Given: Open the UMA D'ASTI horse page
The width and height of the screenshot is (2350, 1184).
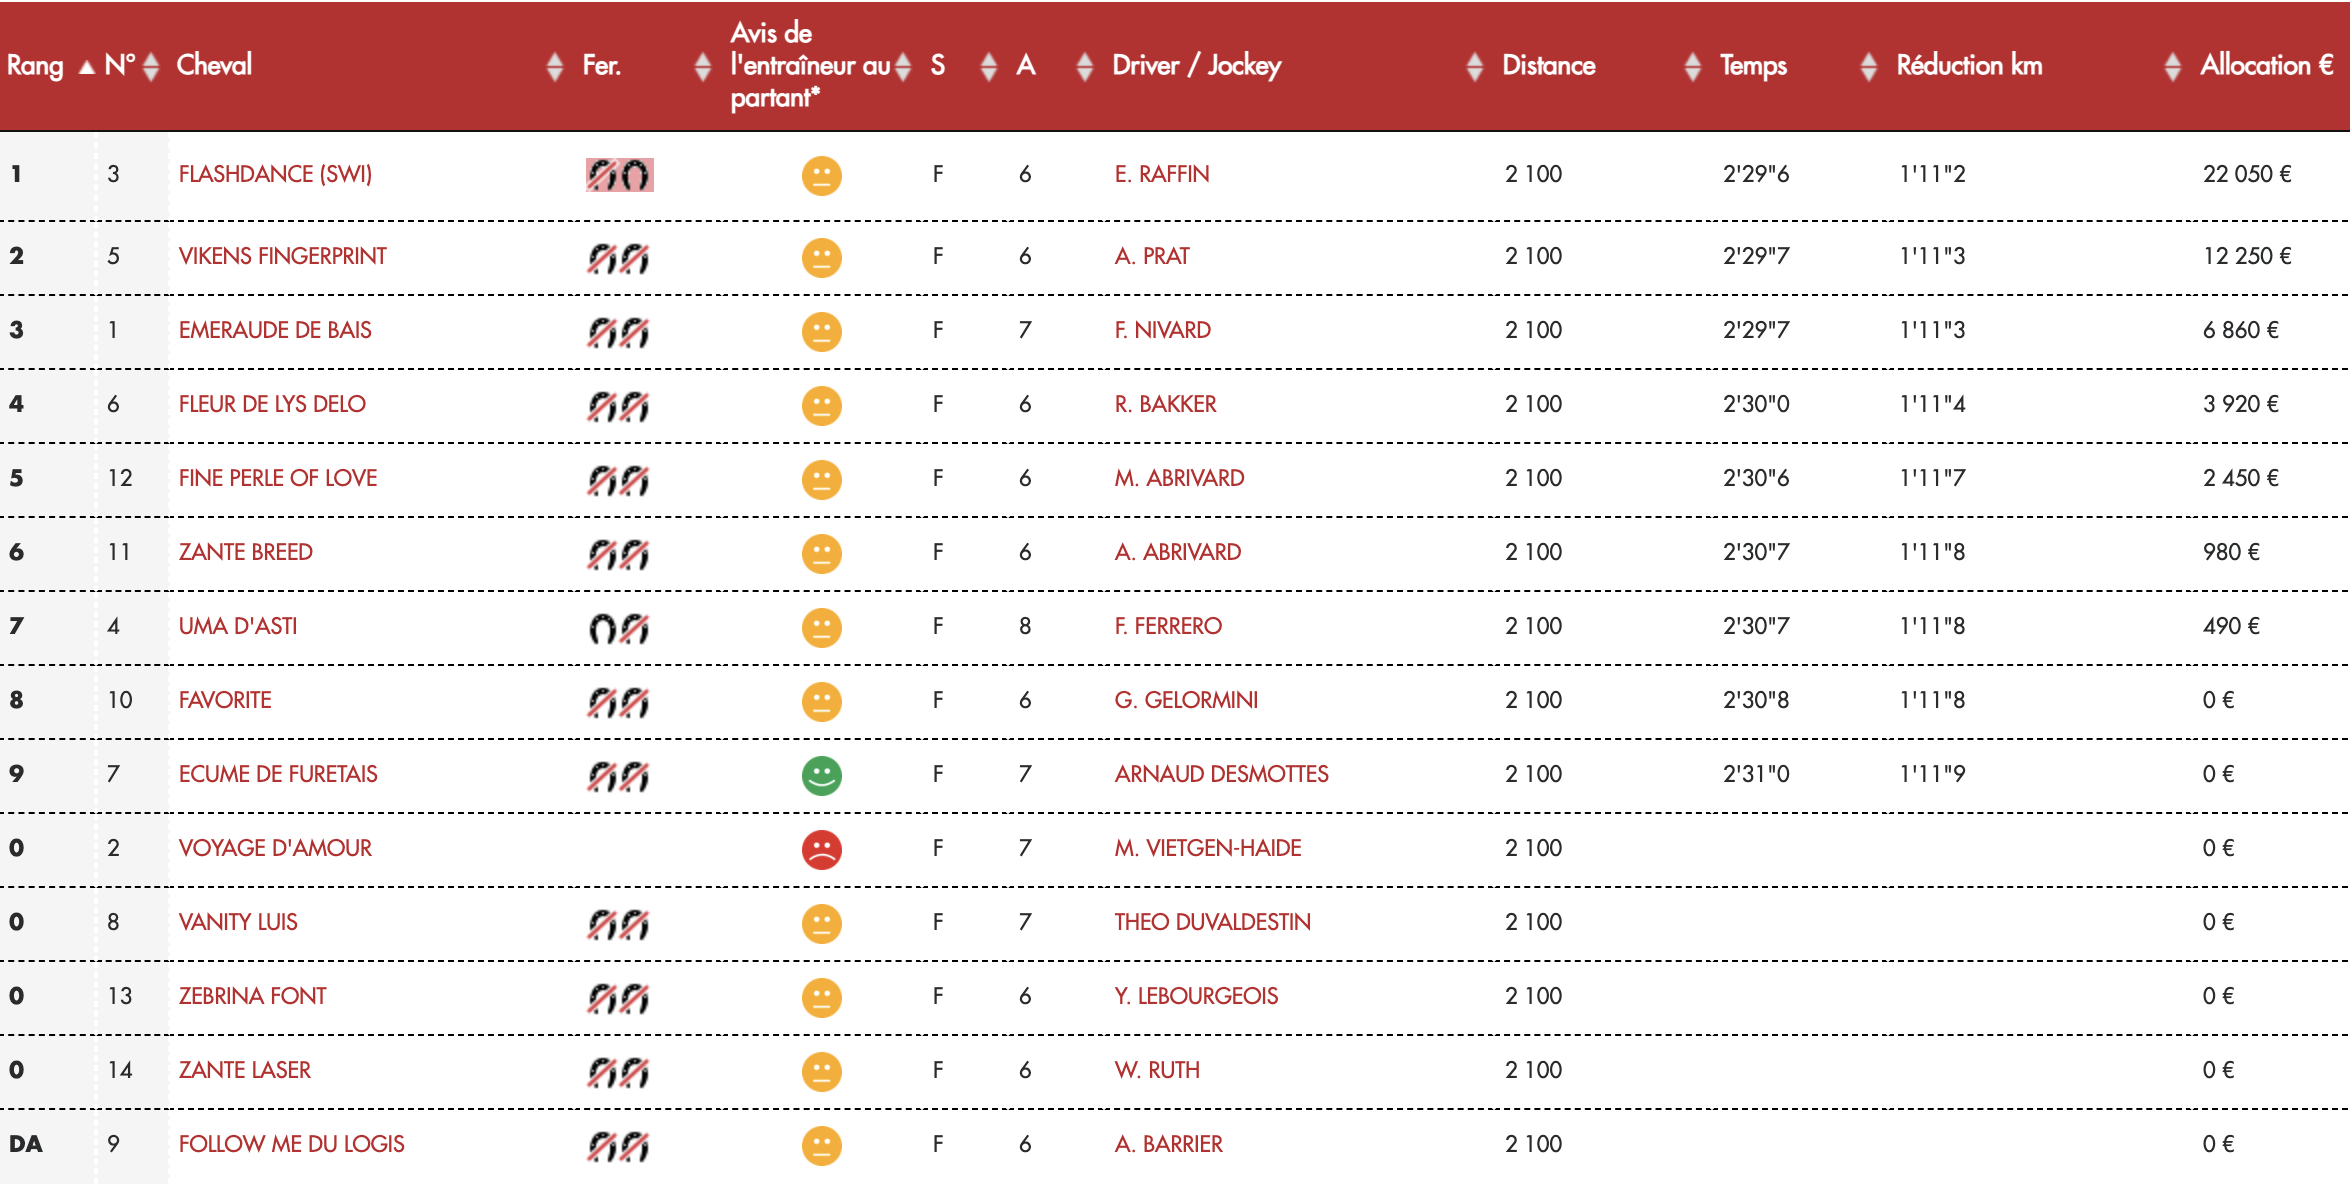Looking at the screenshot, I should coord(238,626).
